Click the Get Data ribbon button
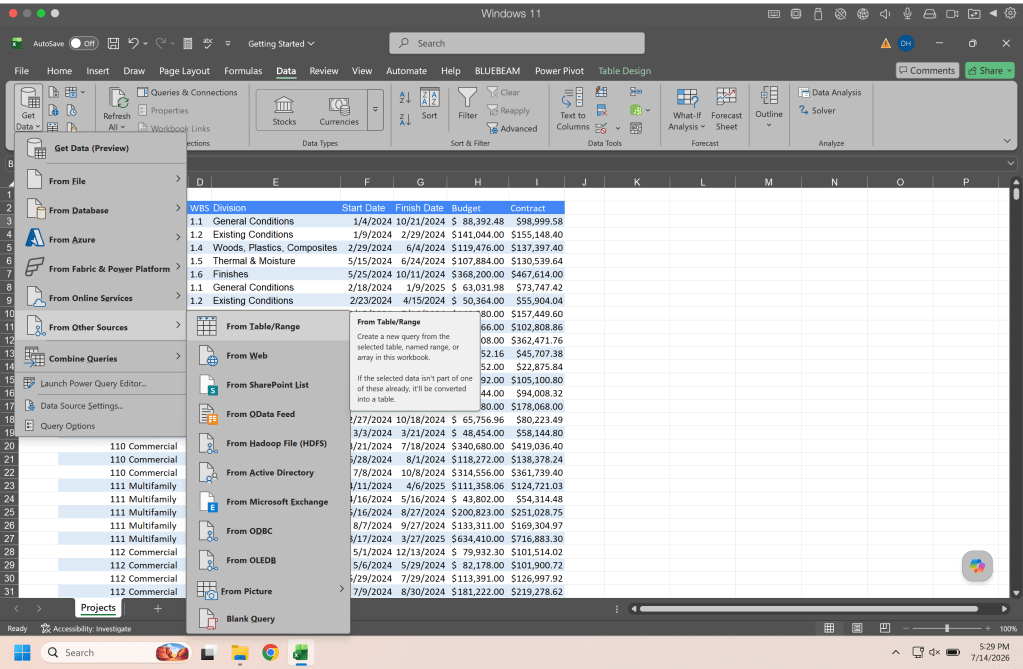Image resolution: width=1023 pixels, height=669 pixels. 28,108
